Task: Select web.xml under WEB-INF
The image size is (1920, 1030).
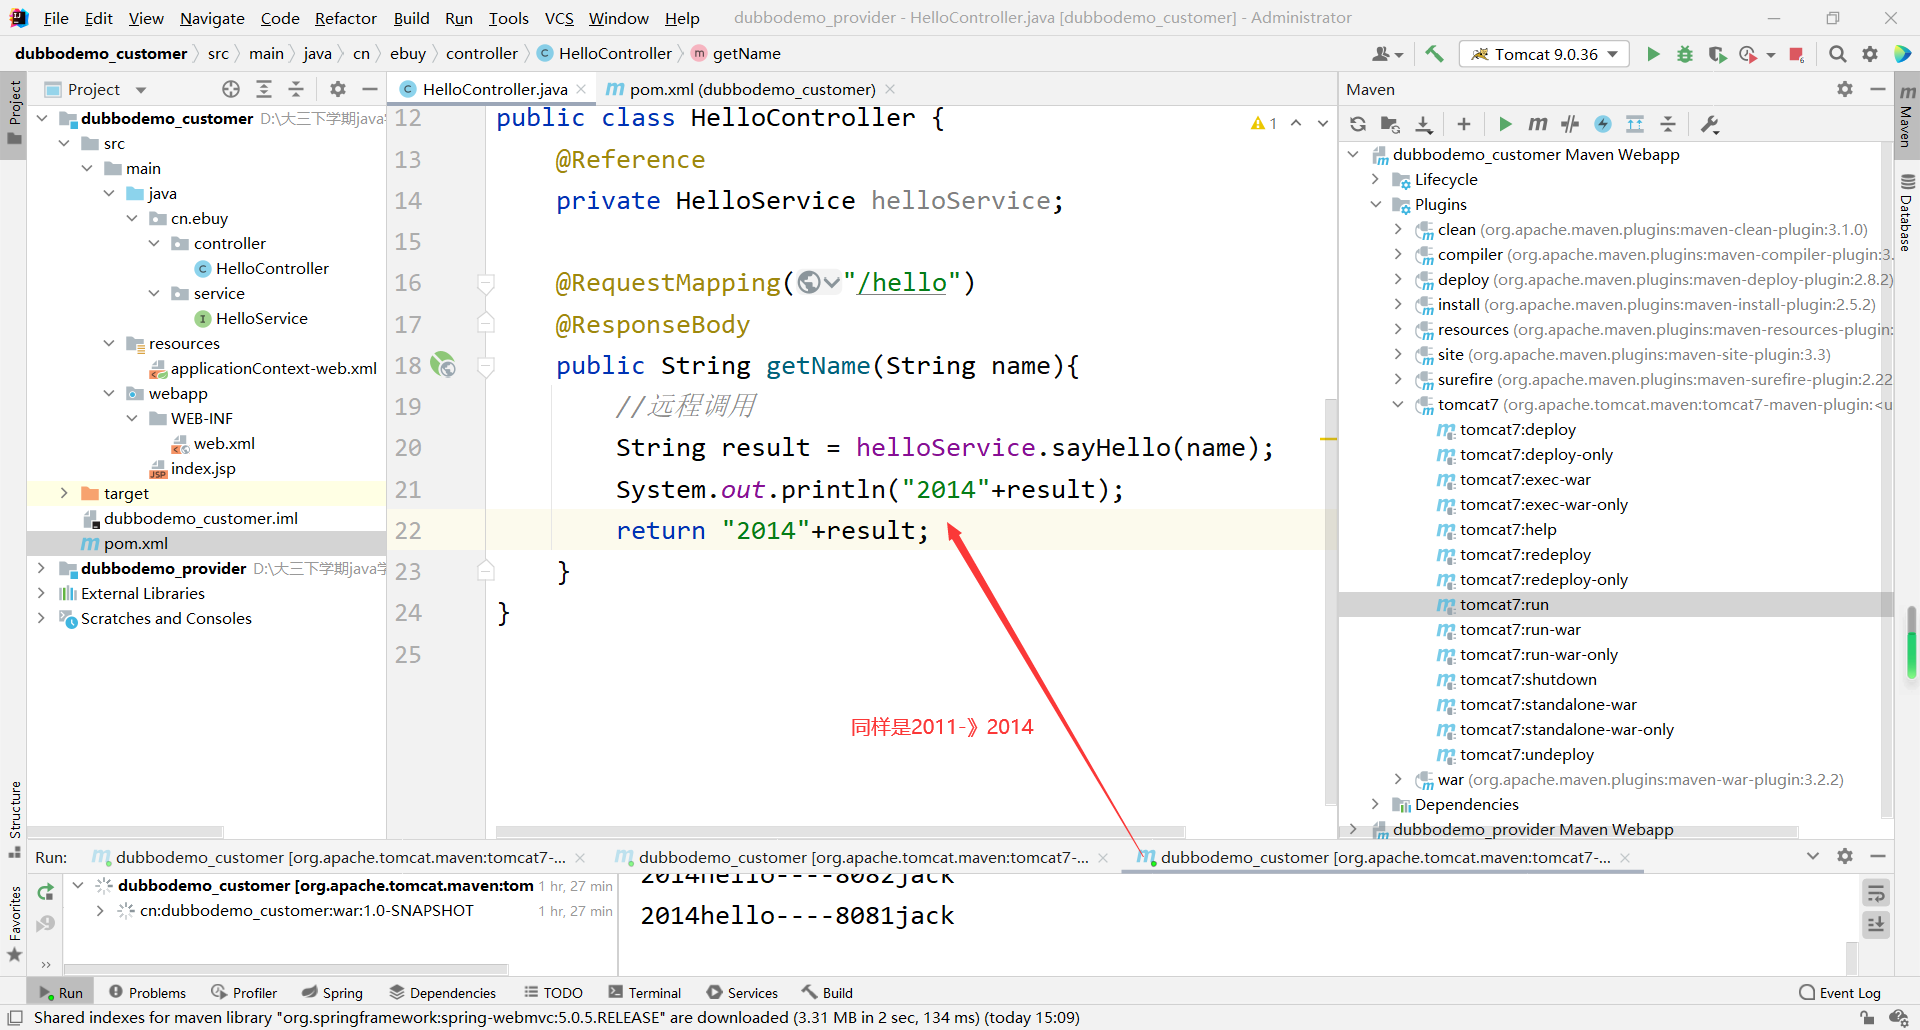Action: (224, 443)
